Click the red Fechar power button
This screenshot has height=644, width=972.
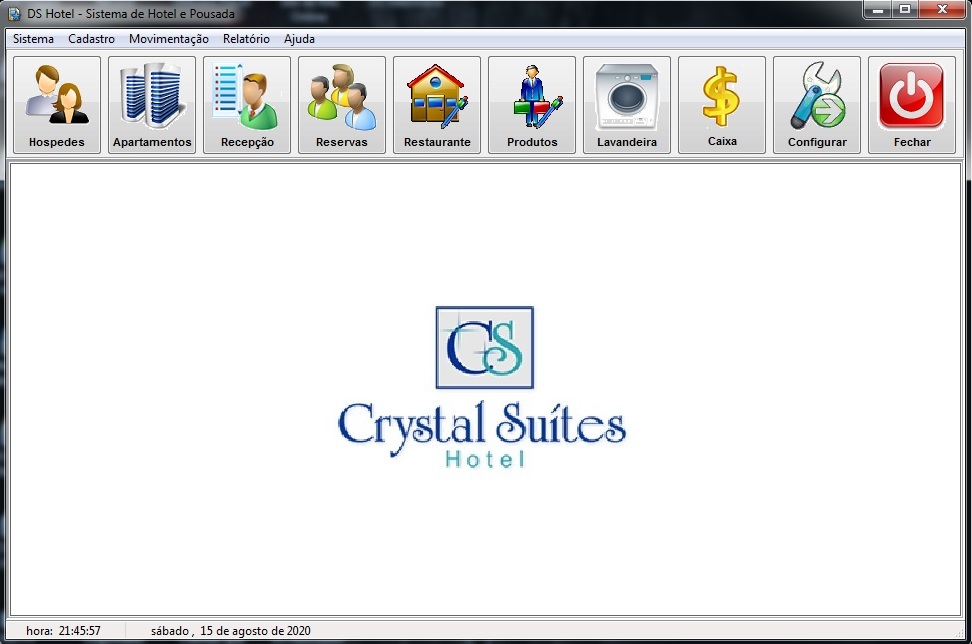click(x=912, y=105)
